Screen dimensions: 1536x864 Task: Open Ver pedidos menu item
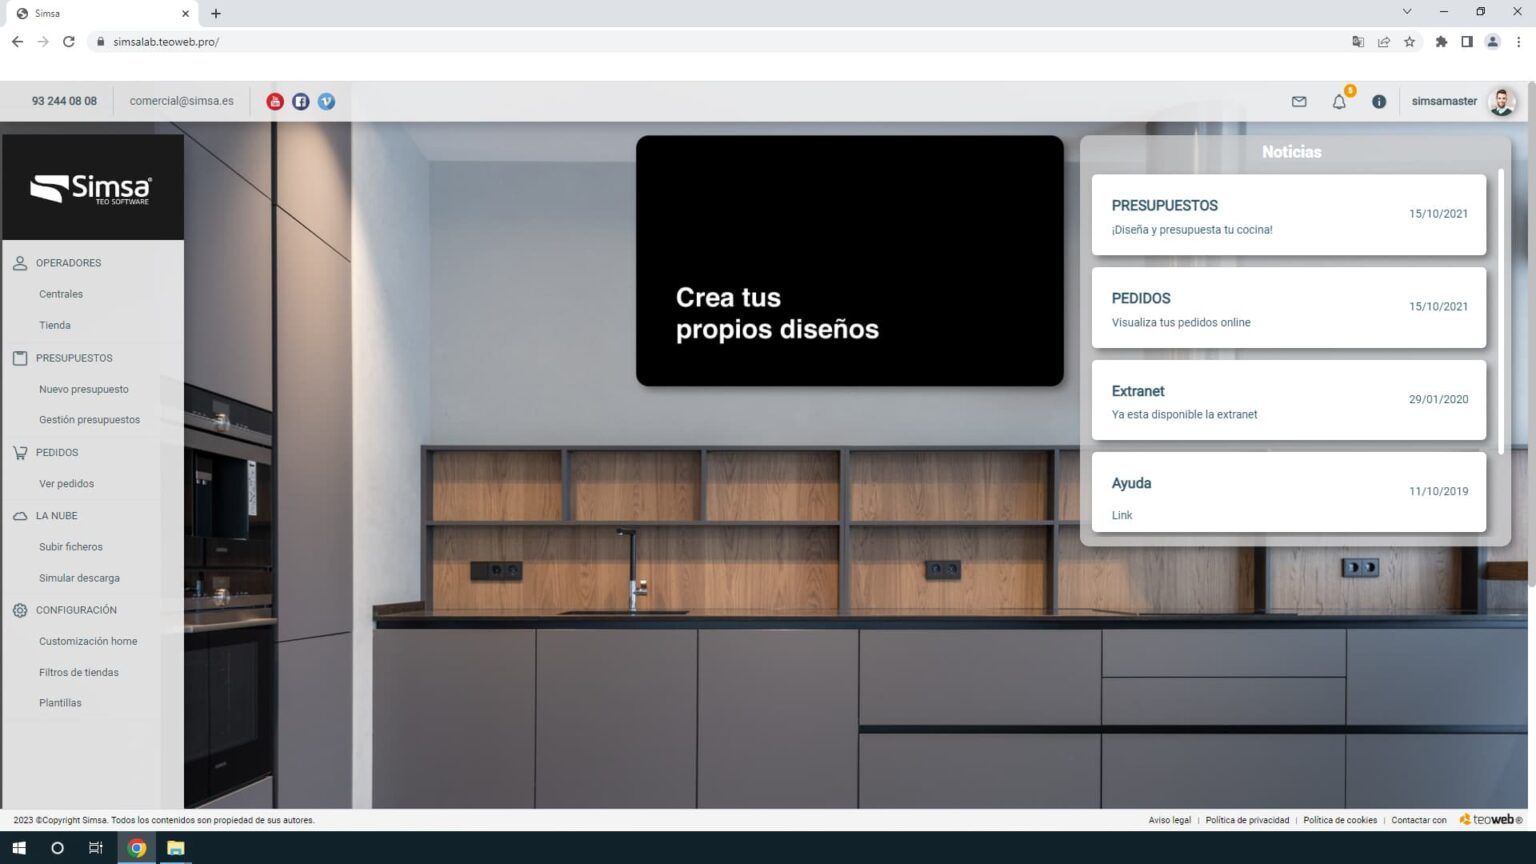tap(66, 484)
